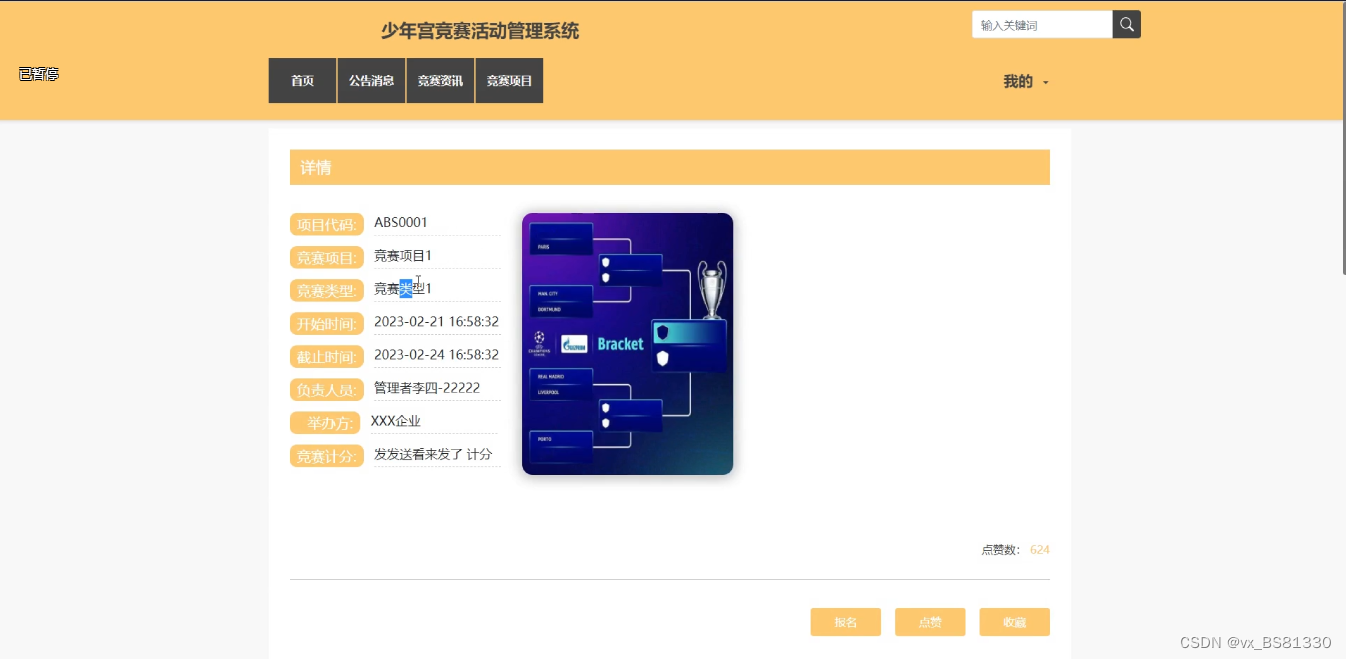Click the 开始时间 label
Viewport: 1346px width, 659px height.
click(x=327, y=324)
